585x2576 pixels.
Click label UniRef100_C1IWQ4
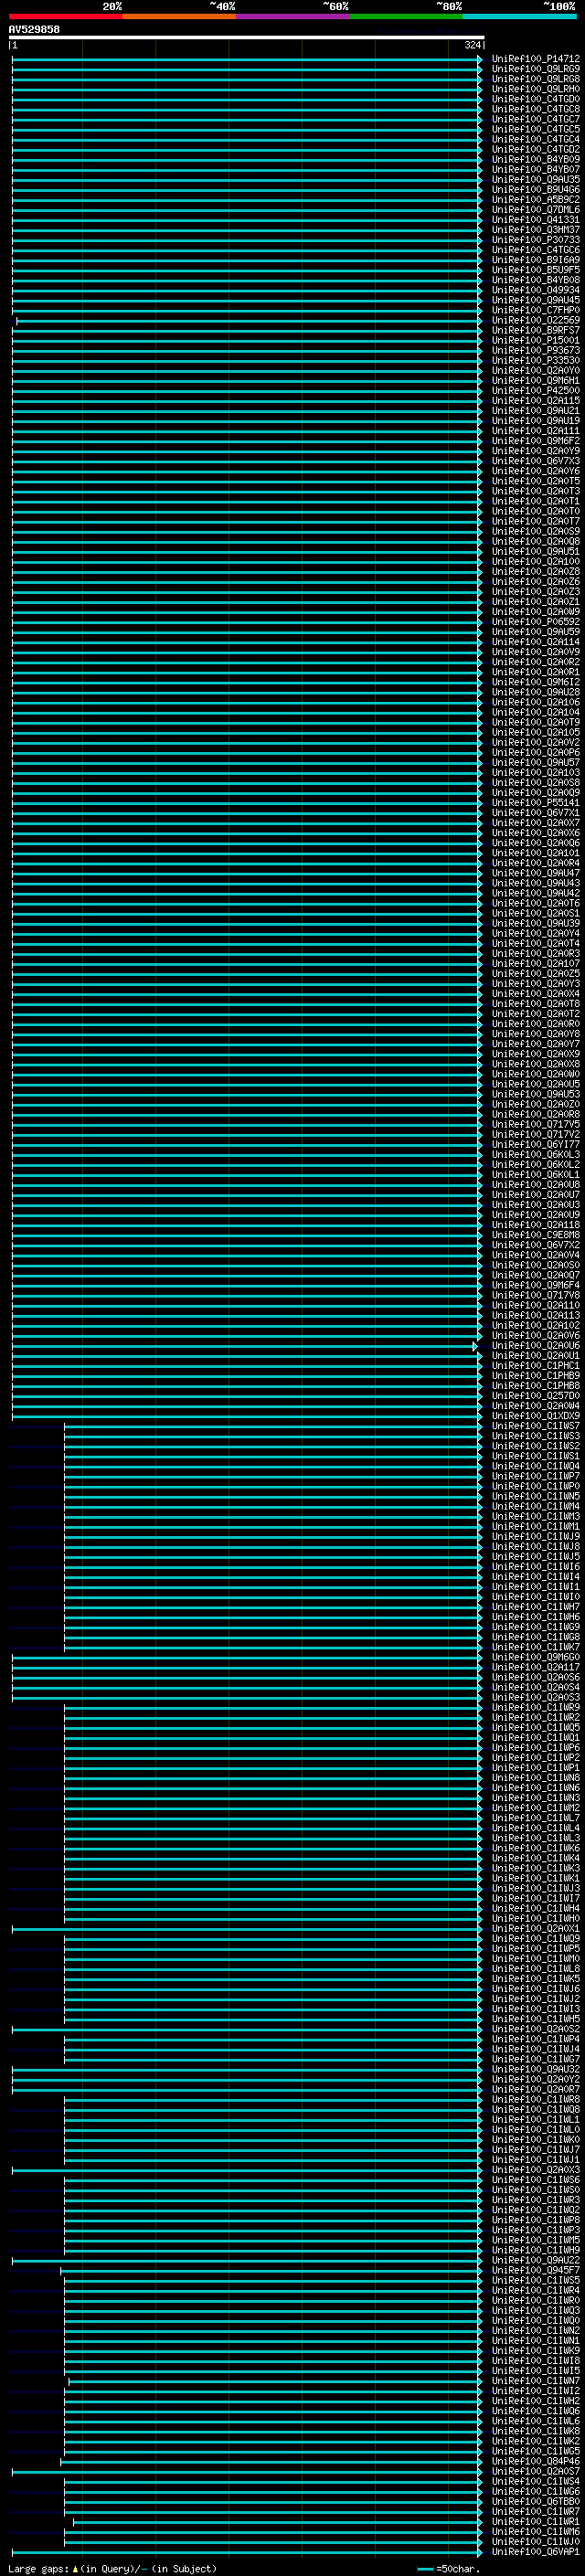click(x=536, y=1467)
